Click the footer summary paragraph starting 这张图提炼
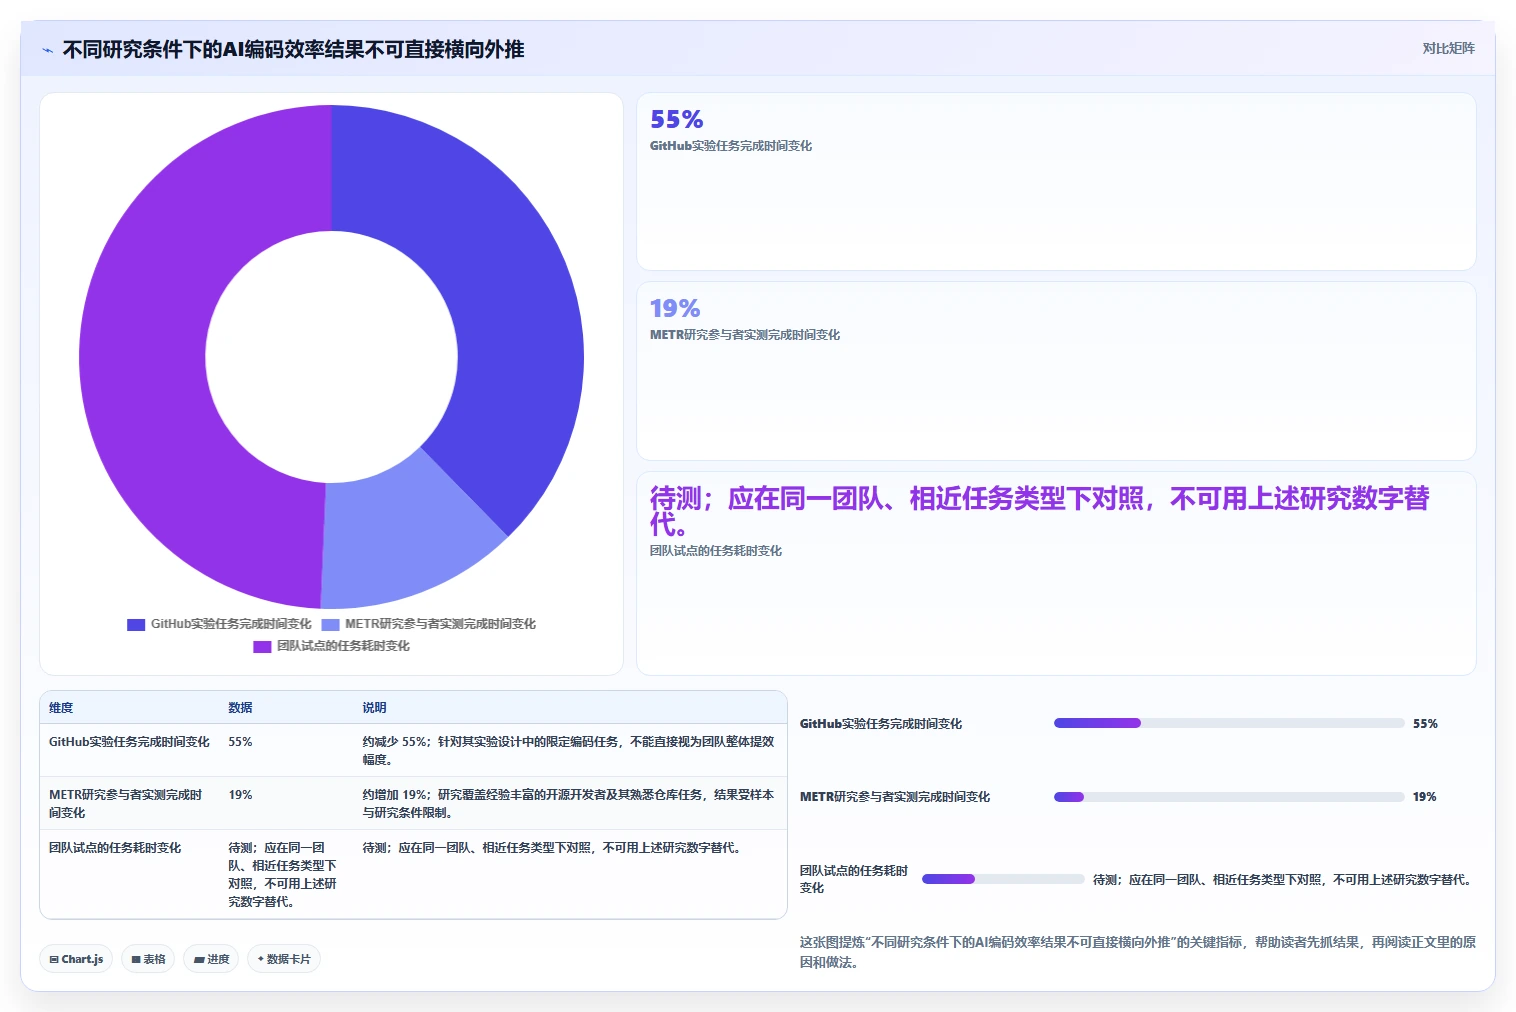The image size is (1516, 1012). click(x=1137, y=952)
